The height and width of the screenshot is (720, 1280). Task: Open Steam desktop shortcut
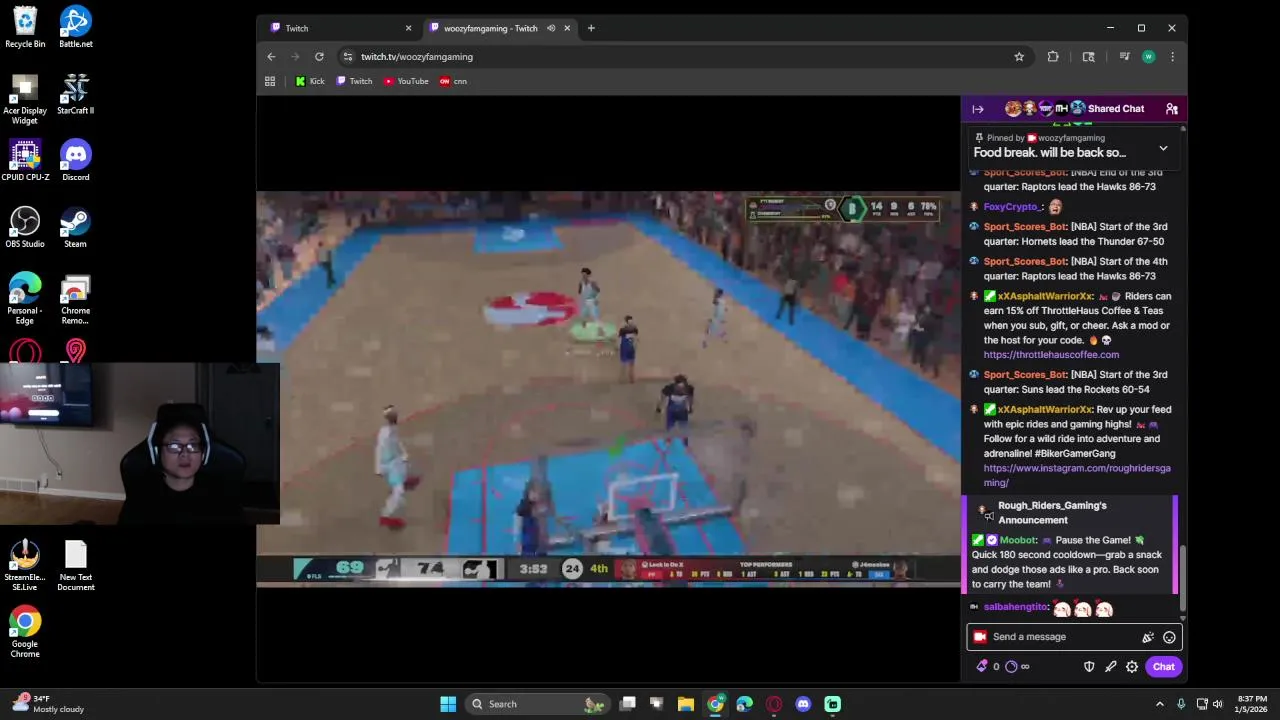pos(75,227)
